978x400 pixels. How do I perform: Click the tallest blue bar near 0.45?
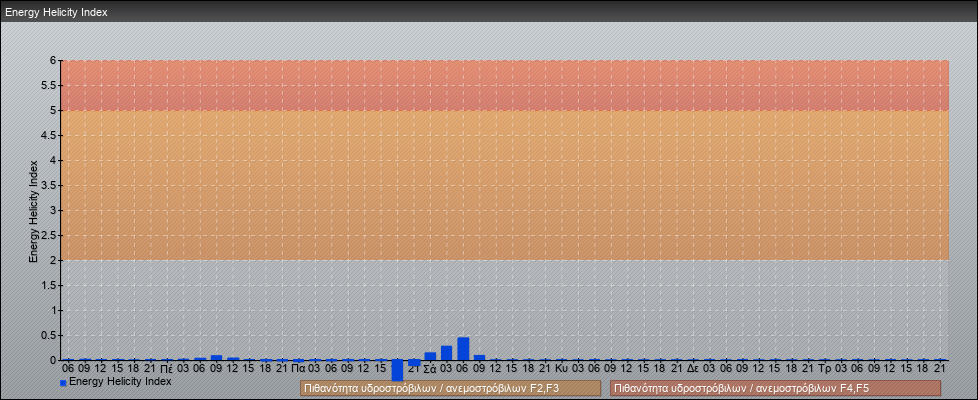(463, 349)
